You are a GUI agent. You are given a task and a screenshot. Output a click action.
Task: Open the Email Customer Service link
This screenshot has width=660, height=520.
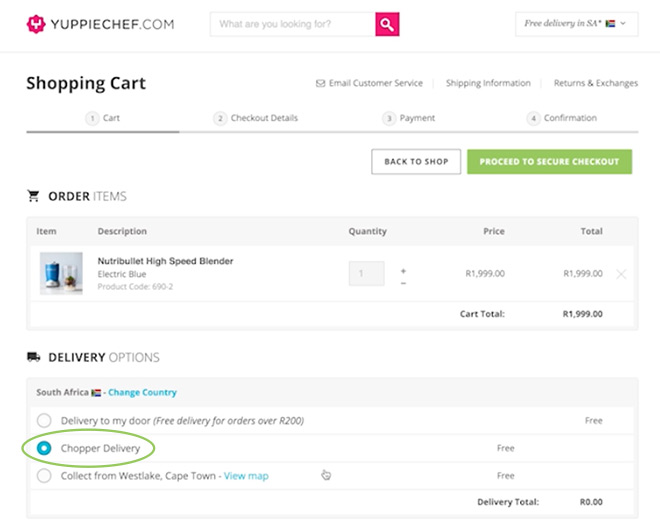click(x=375, y=83)
